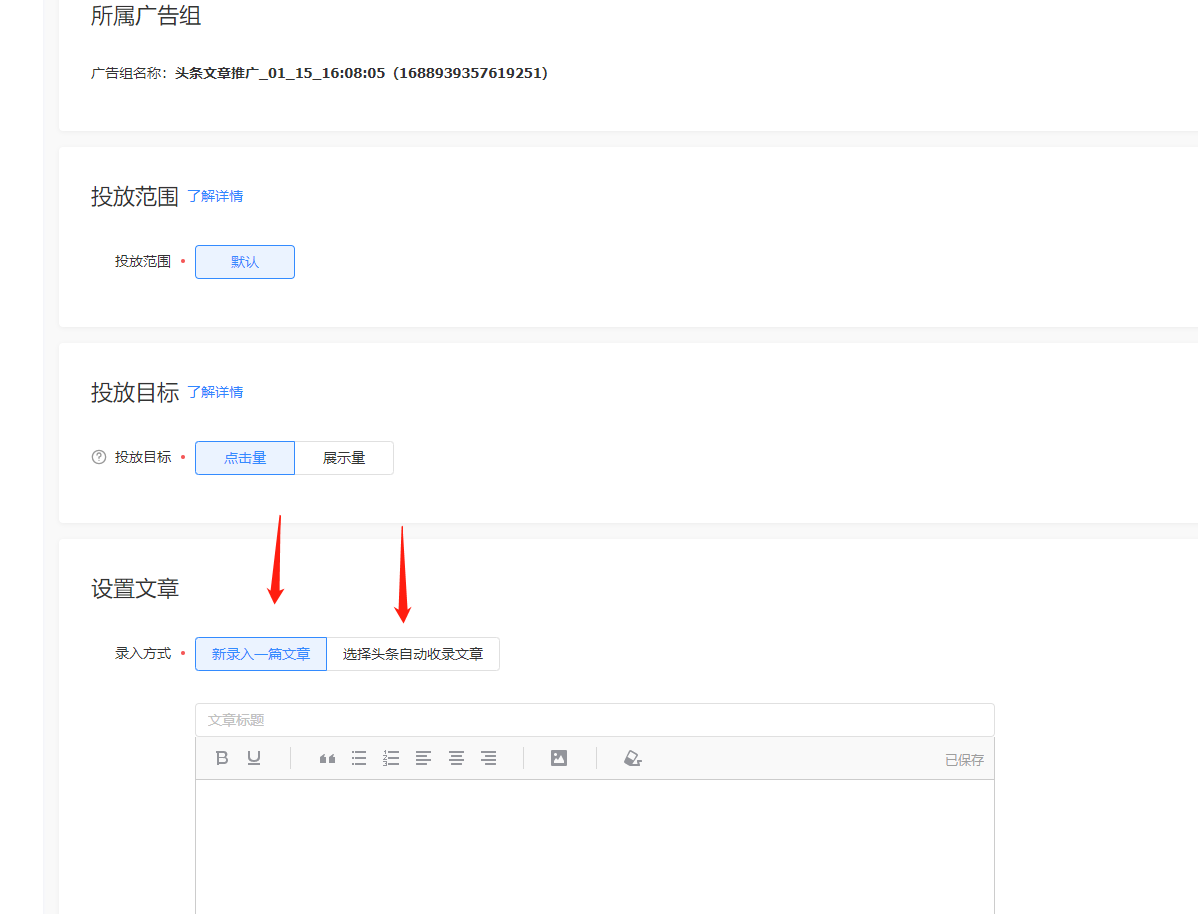
Task: Place the cursor in the article body editor
Action: coord(594,847)
